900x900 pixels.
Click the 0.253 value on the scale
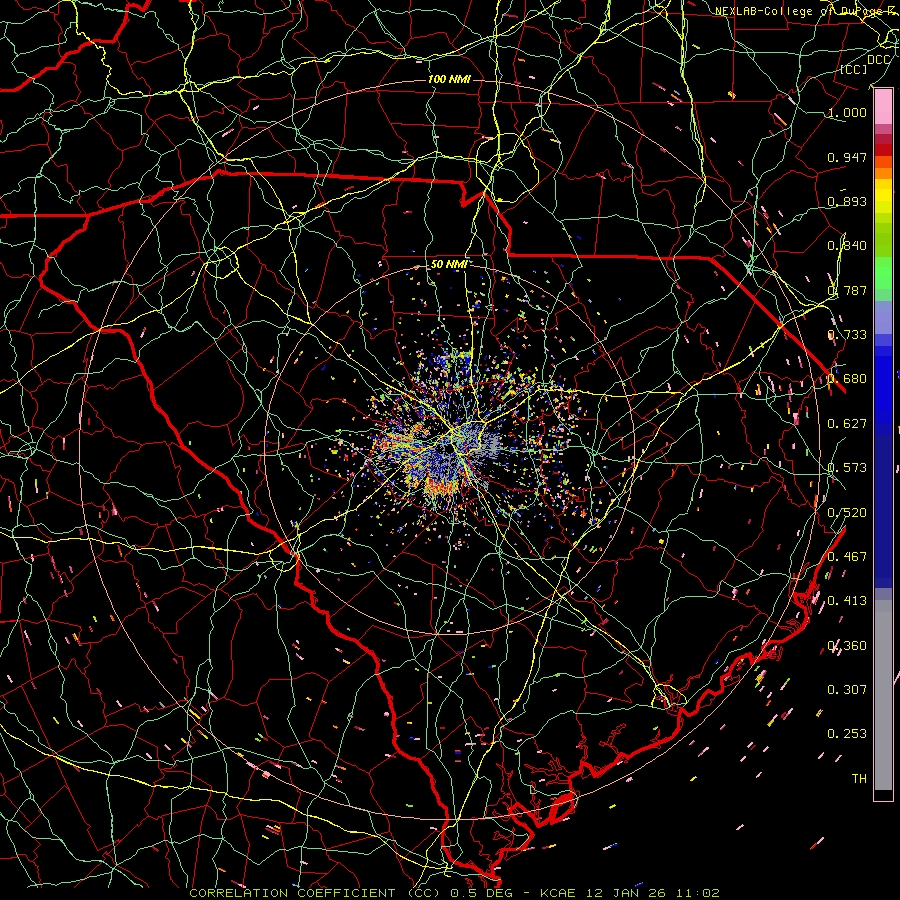click(847, 734)
